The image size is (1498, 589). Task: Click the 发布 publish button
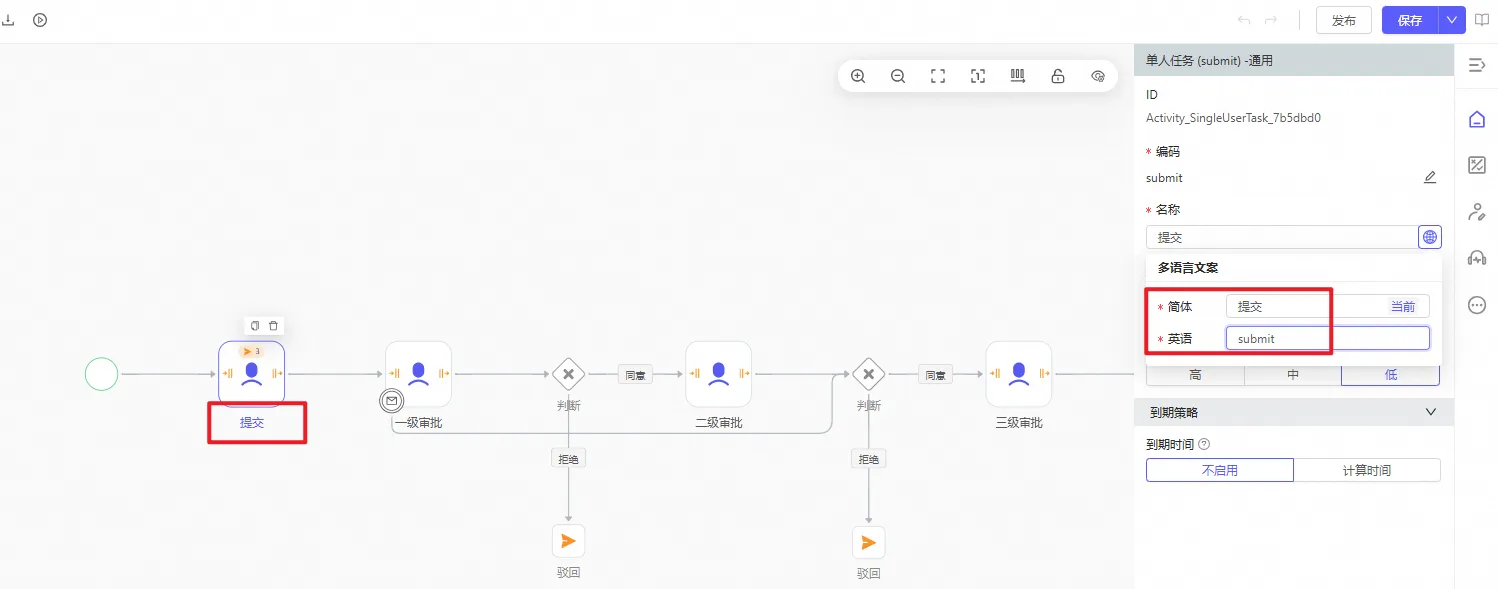1344,20
